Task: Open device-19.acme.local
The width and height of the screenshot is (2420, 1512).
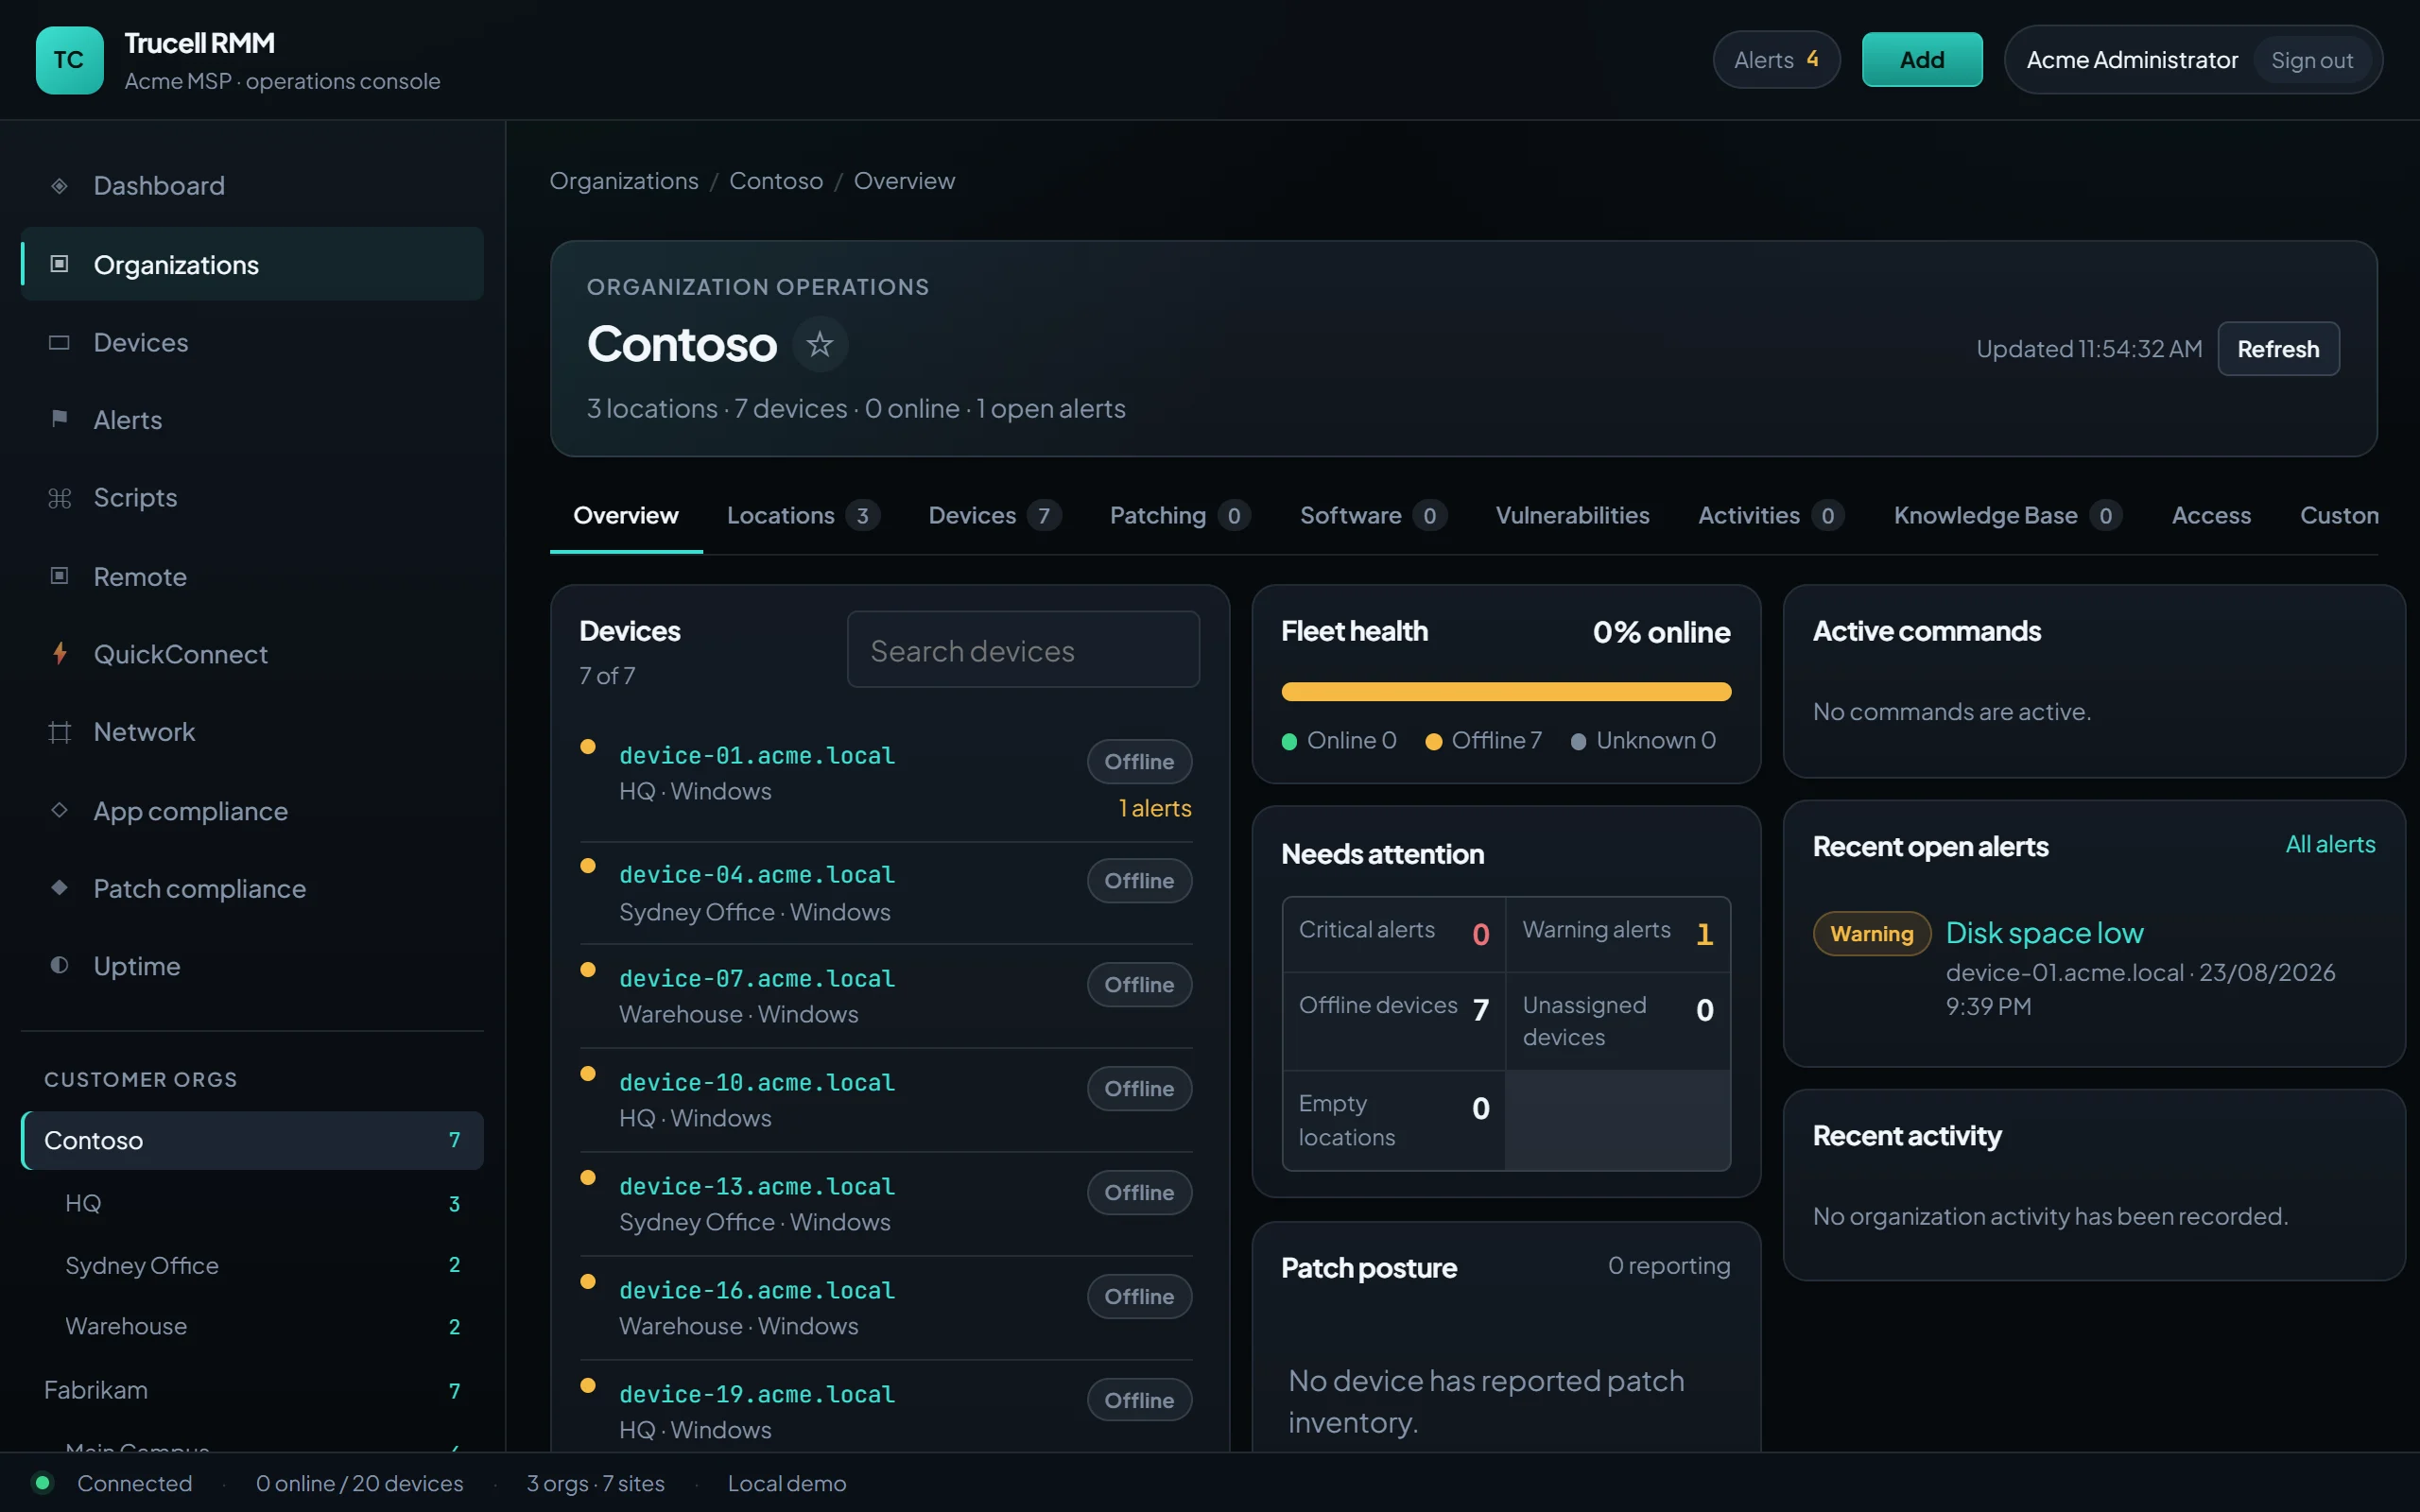Action: tap(757, 1395)
